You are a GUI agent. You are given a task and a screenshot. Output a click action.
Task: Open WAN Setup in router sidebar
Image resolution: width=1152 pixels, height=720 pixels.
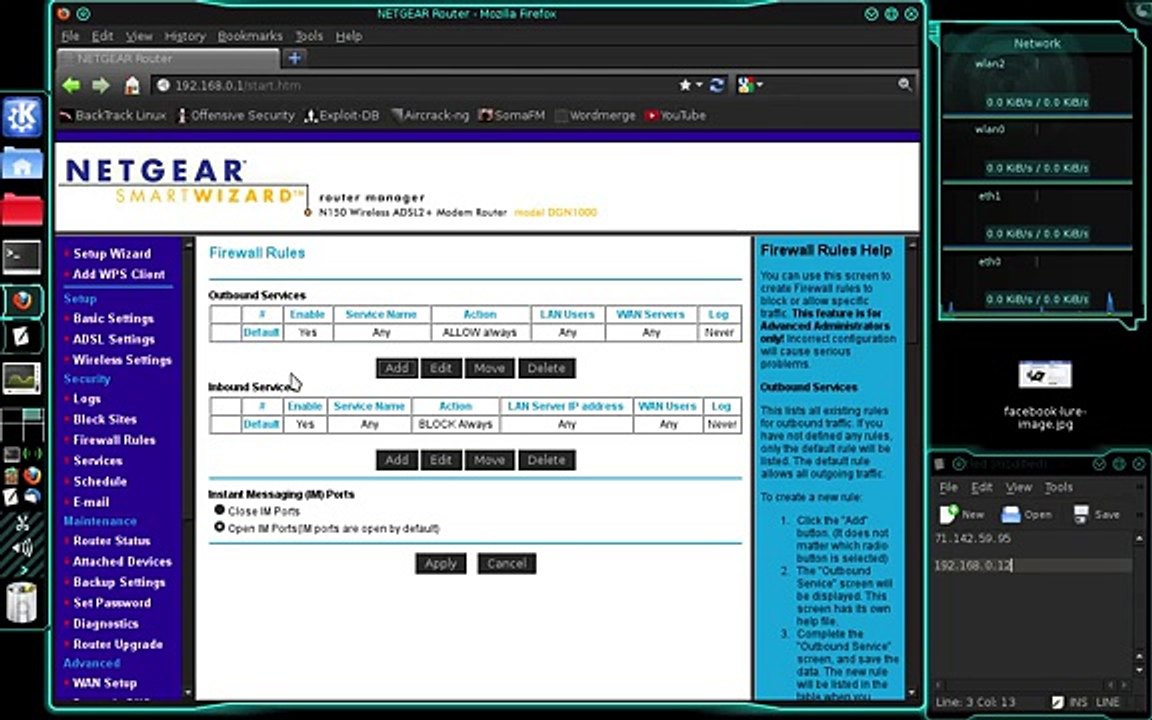point(104,683)
